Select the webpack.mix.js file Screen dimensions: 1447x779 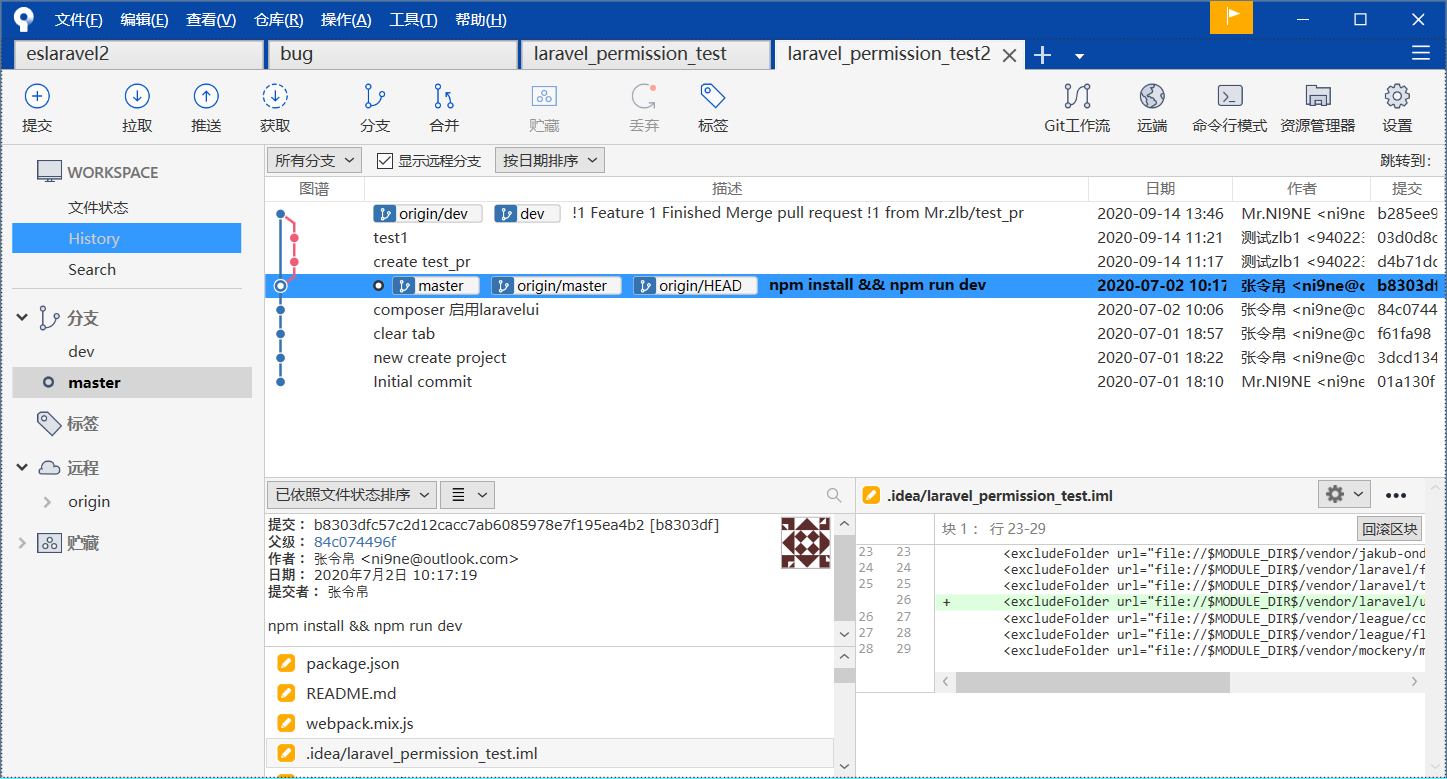click(x=359, y=723)
